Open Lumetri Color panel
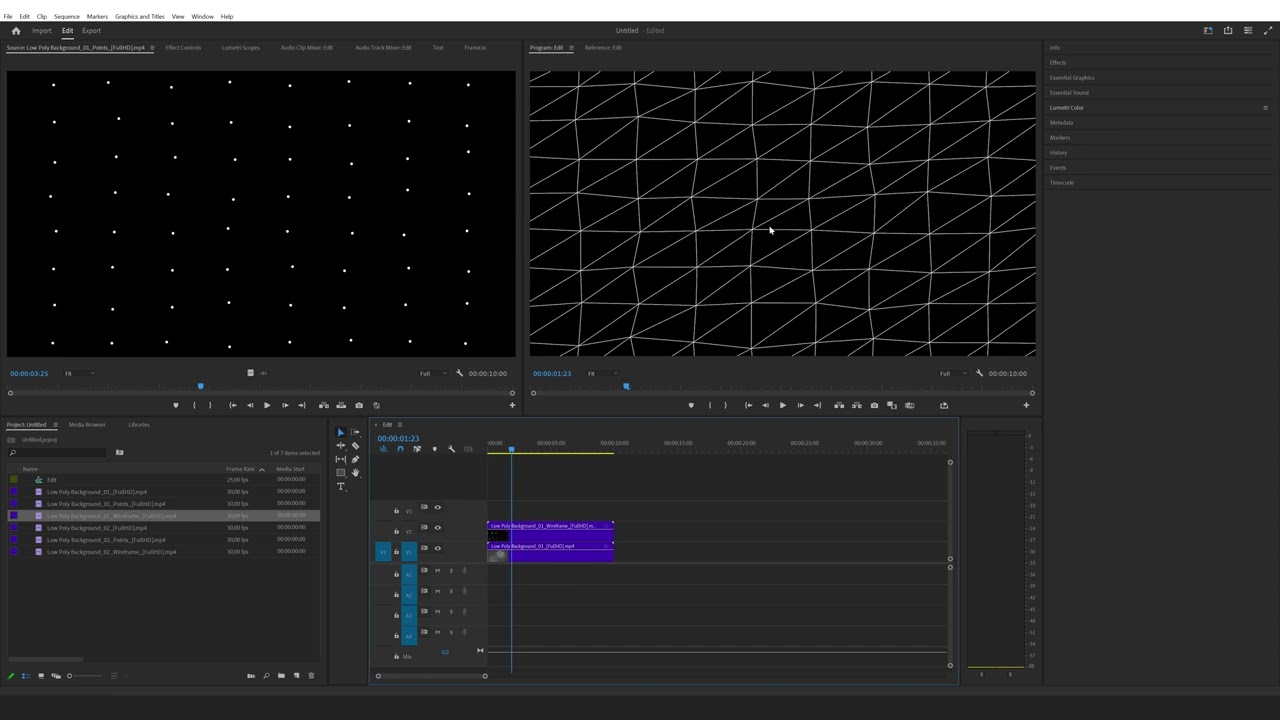This screenshot has width=1280, height=720. (x=1067, y=107)
